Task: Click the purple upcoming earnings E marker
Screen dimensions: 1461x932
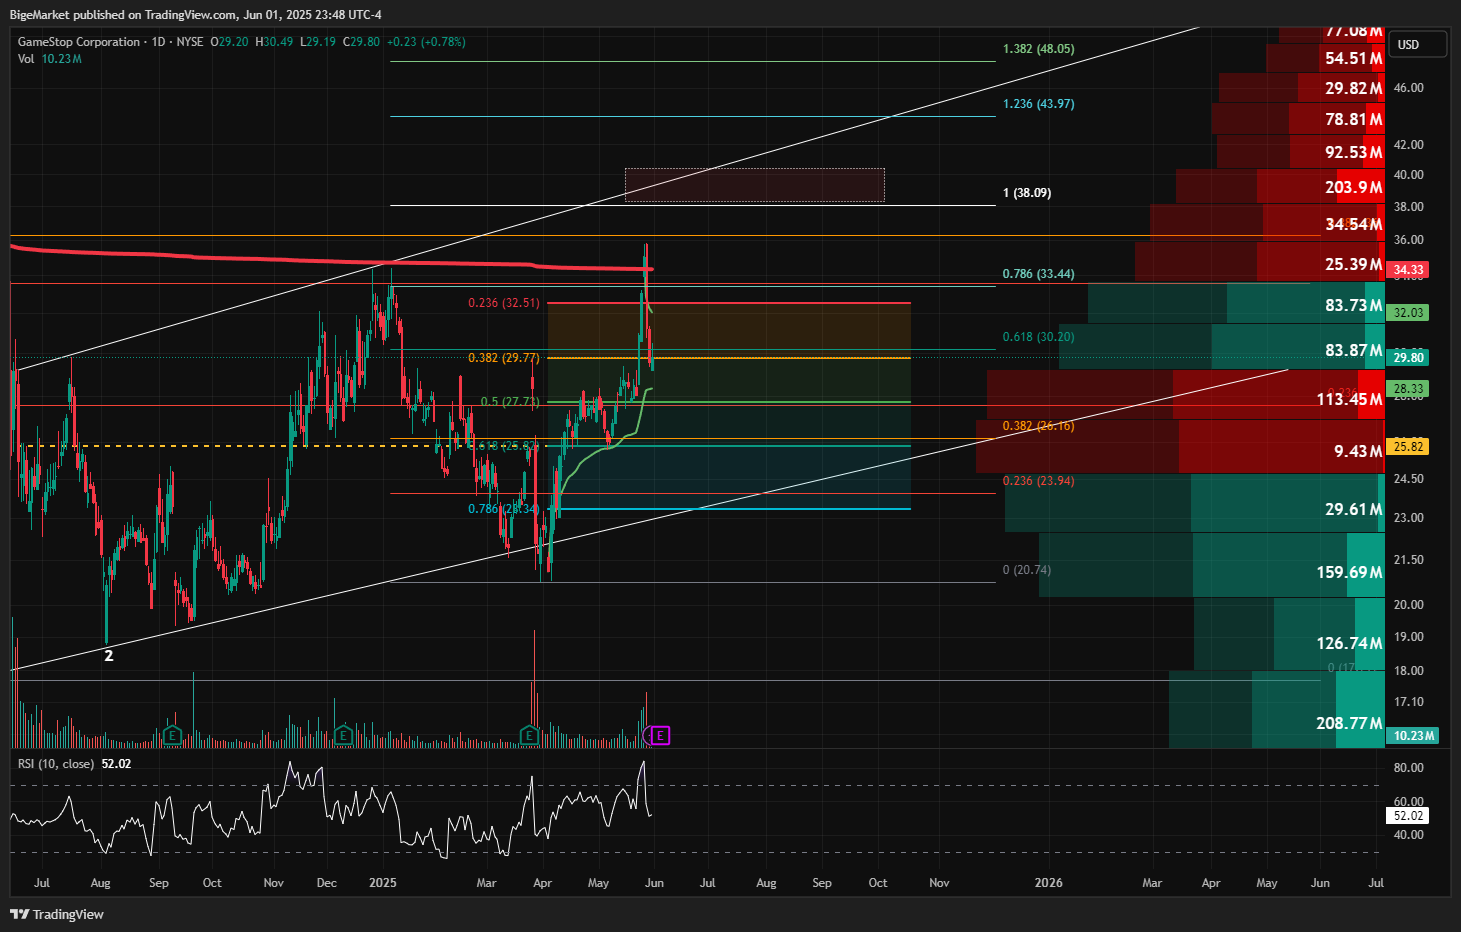Action: (660, 736)
